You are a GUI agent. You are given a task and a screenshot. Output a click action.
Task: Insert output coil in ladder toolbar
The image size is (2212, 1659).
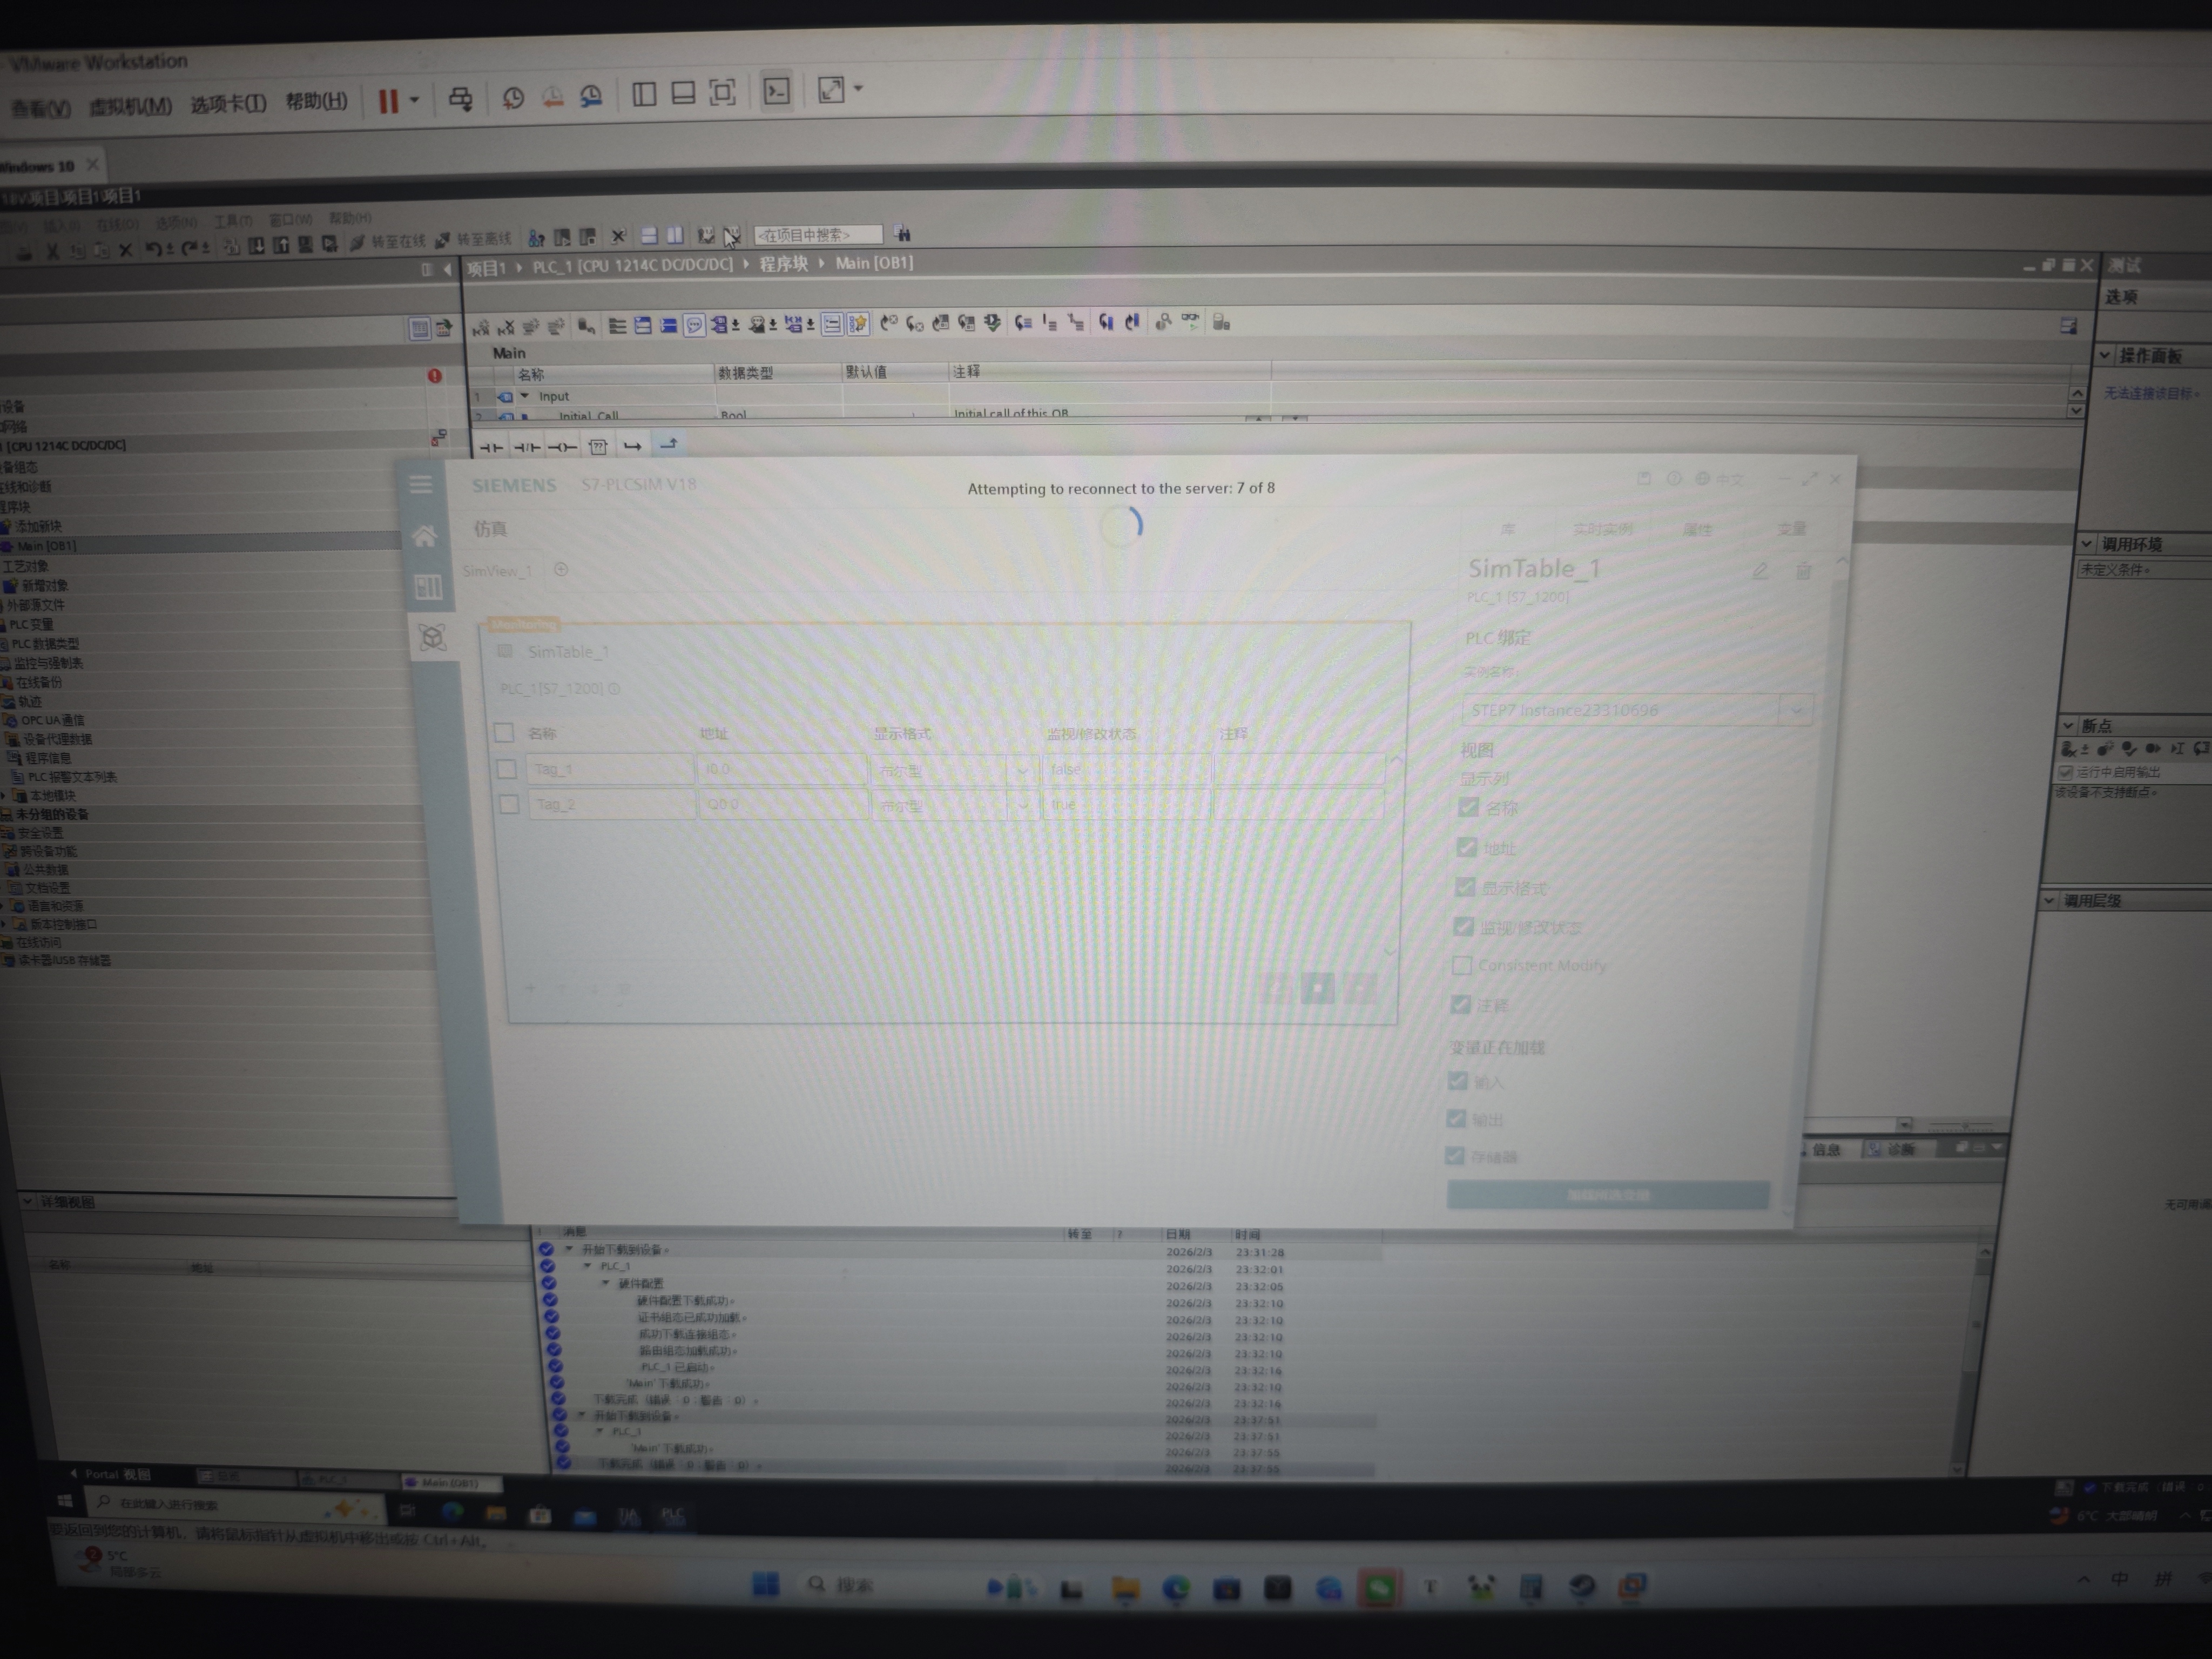click(563, 447)
